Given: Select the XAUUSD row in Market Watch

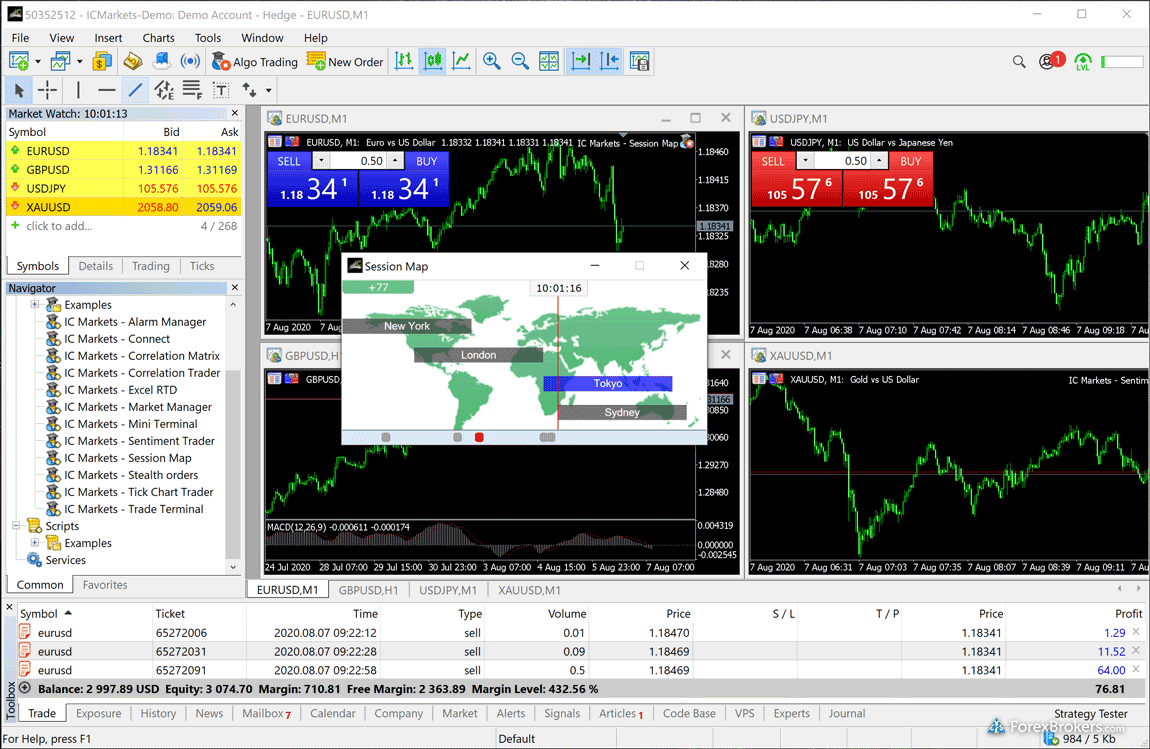Looking at the screenshot, I should (x=123, y=207).
